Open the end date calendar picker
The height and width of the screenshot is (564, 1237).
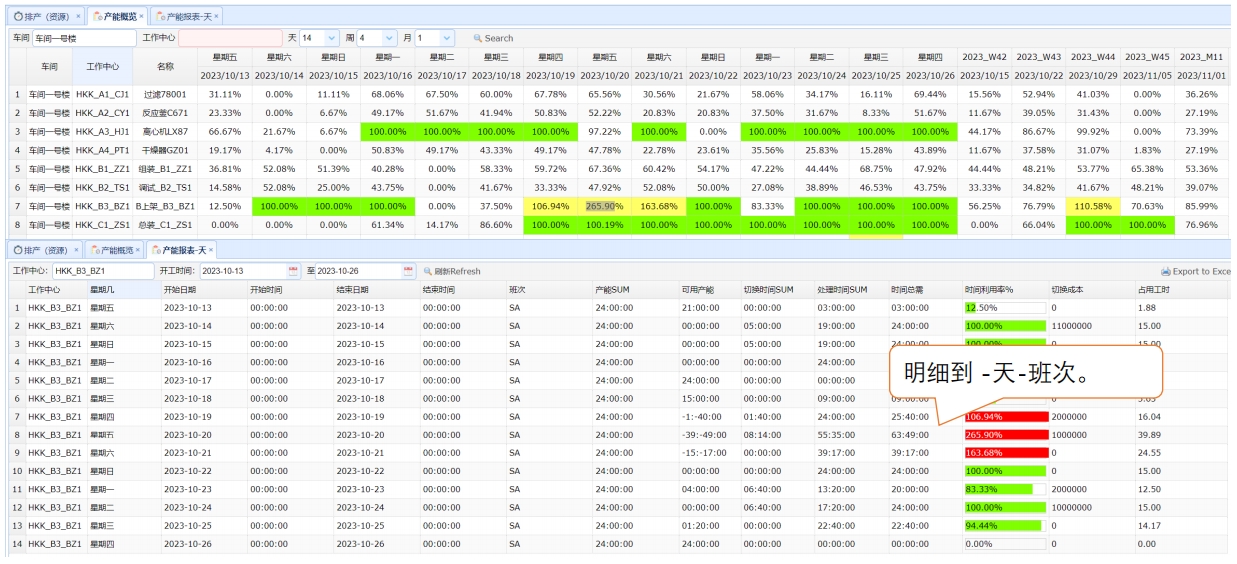point(408,271)
